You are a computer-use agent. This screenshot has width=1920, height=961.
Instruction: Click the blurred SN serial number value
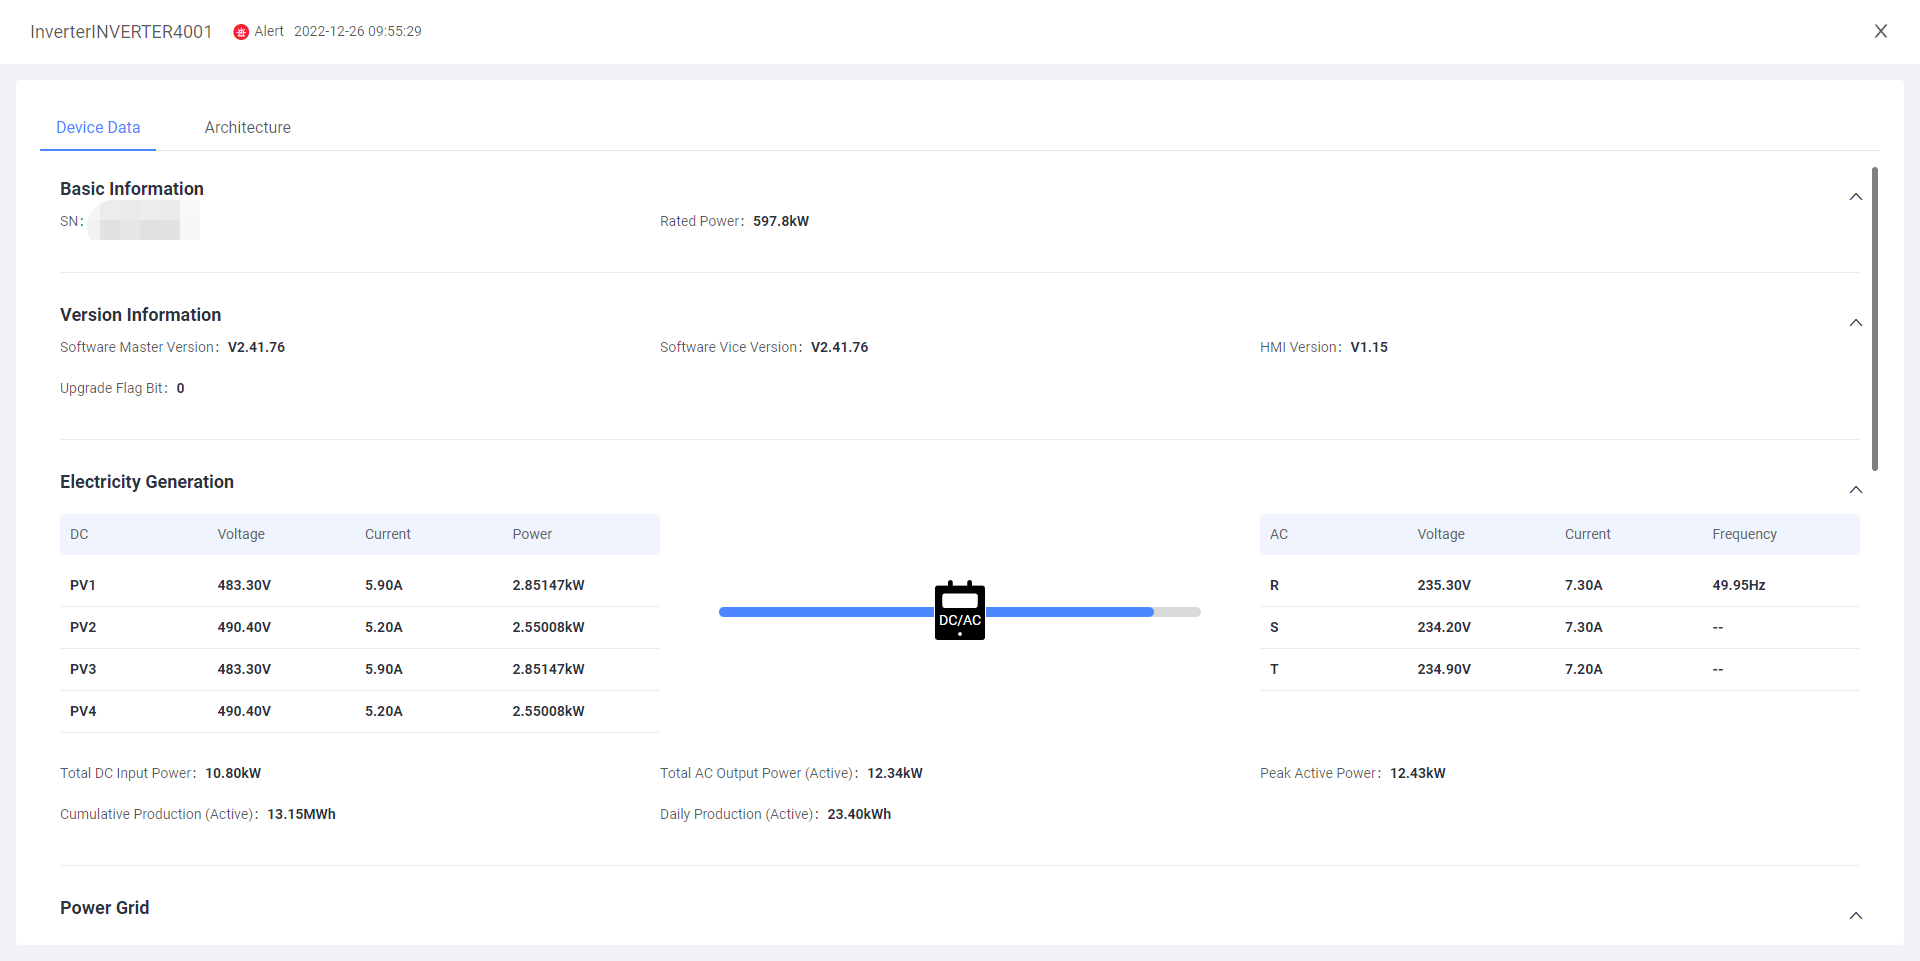click(x=144, y=221)
